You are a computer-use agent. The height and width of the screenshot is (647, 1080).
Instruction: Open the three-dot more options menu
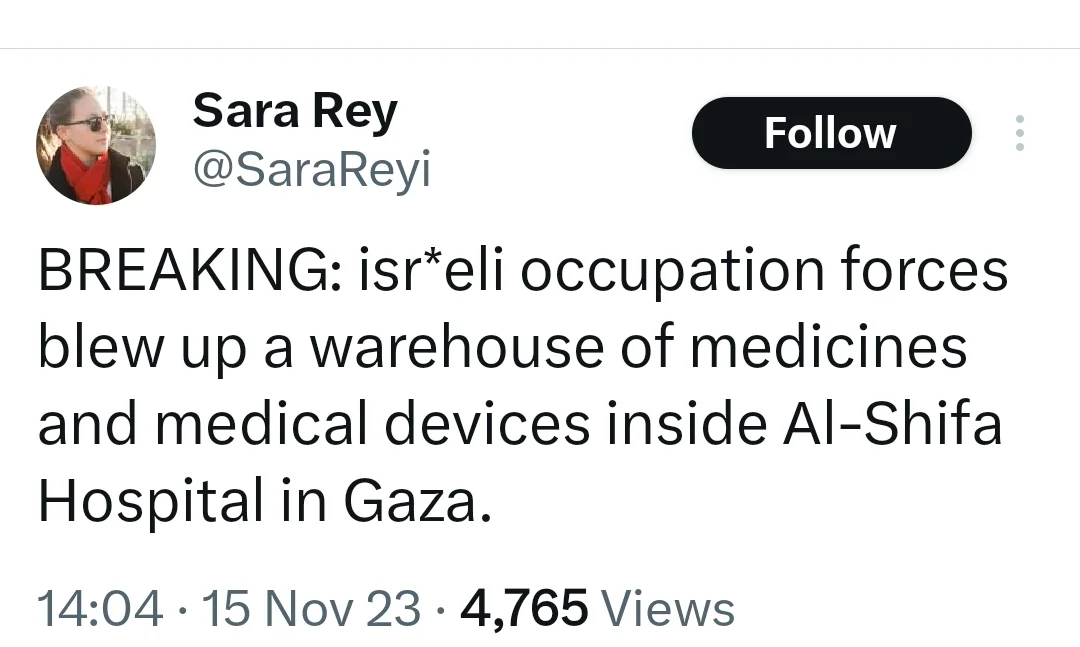pos(1020,133)
